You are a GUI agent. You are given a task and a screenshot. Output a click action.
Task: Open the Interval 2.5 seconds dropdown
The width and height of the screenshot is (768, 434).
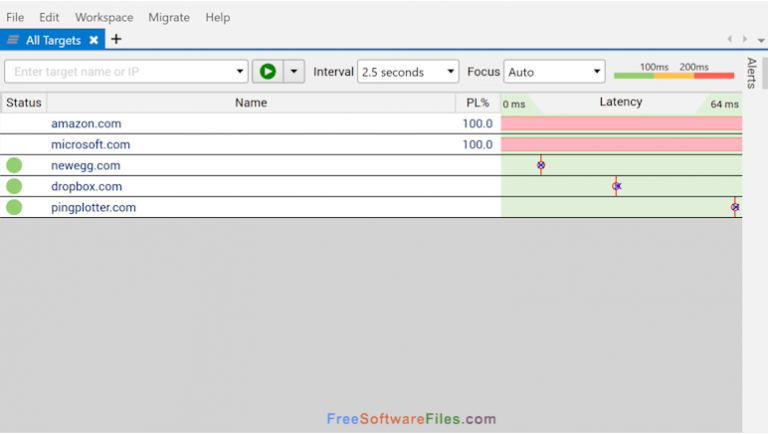408,72
